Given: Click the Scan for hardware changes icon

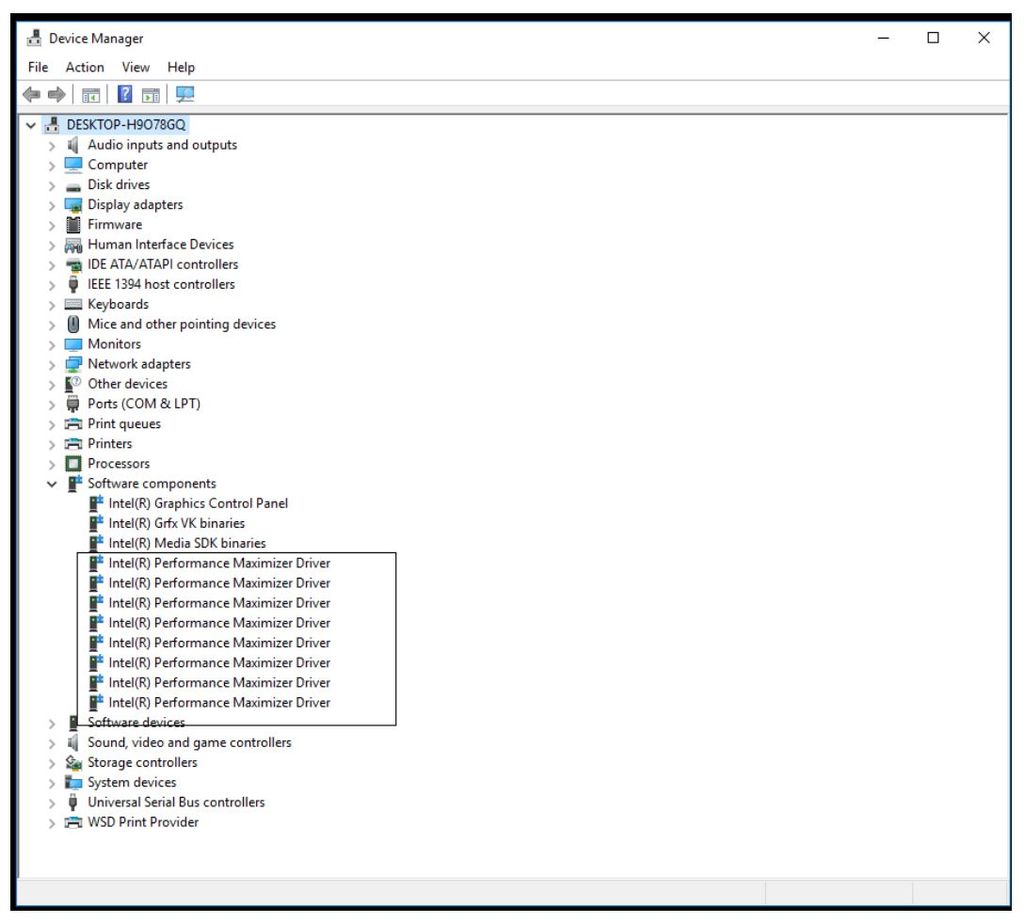Looking at the screenshot, I should pyautogui.click(x=184, y=94).
